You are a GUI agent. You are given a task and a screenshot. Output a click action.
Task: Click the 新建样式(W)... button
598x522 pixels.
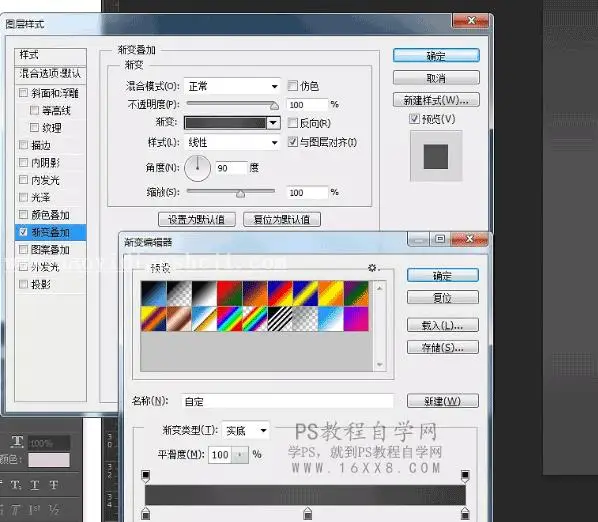[x=436, y=100]
